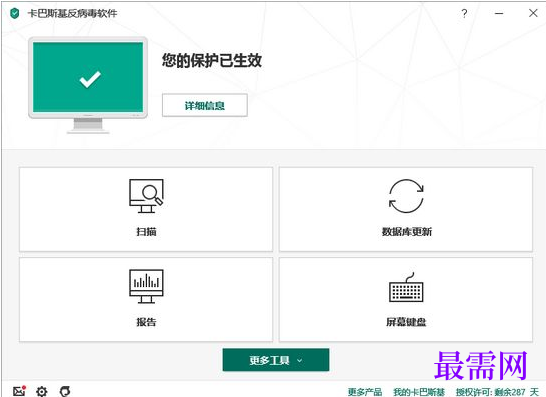Open the 更多产品 link
546x397 pixels.
[365, 392]
